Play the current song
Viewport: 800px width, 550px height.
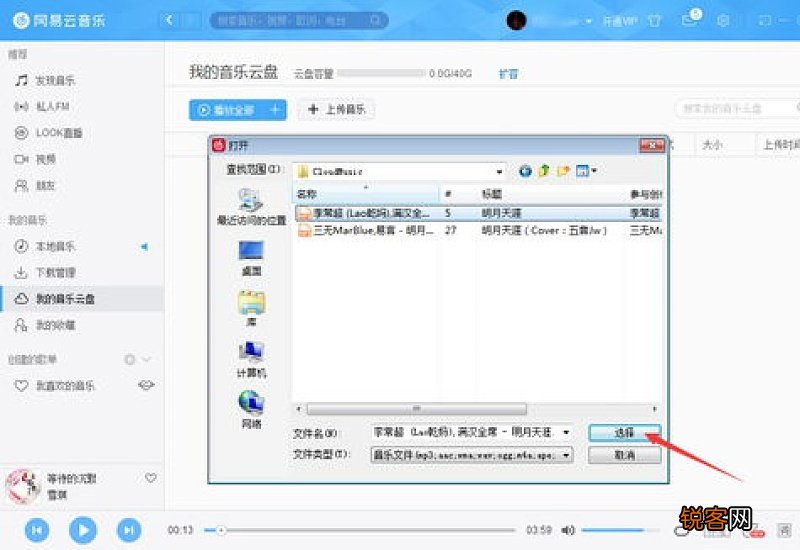[x=83, y=530]
